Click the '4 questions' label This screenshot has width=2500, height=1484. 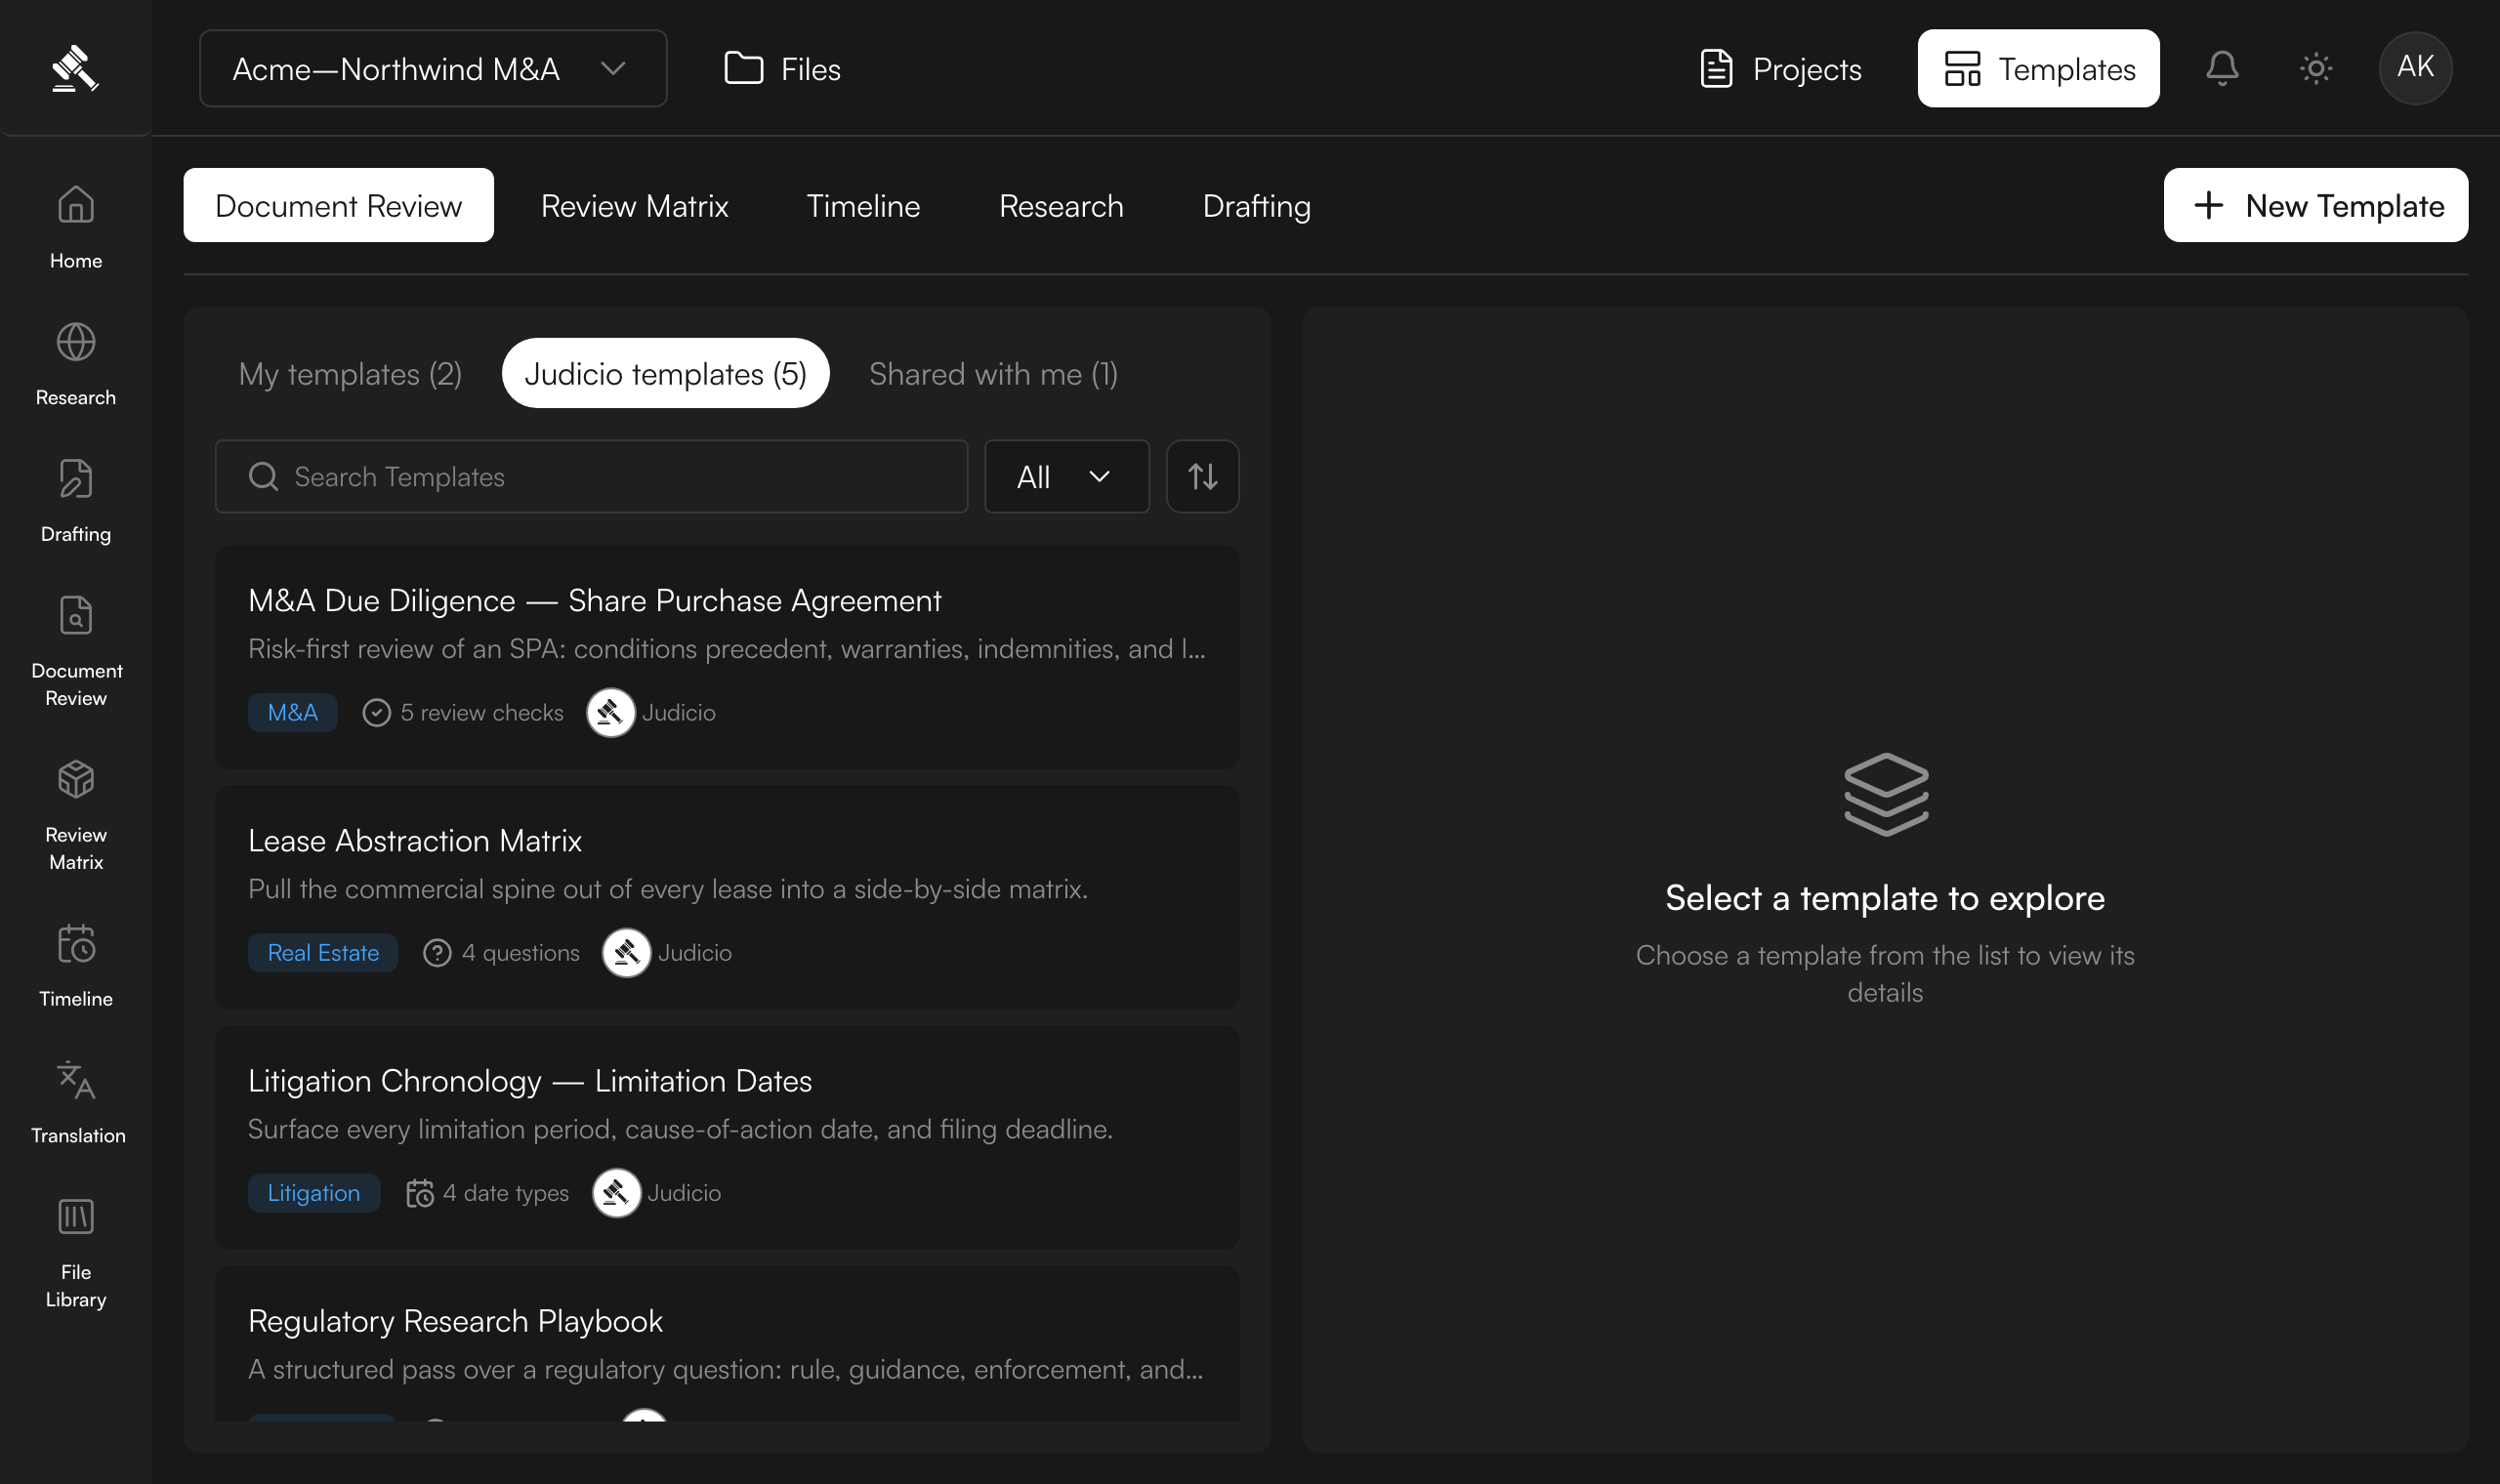(521, 953)
